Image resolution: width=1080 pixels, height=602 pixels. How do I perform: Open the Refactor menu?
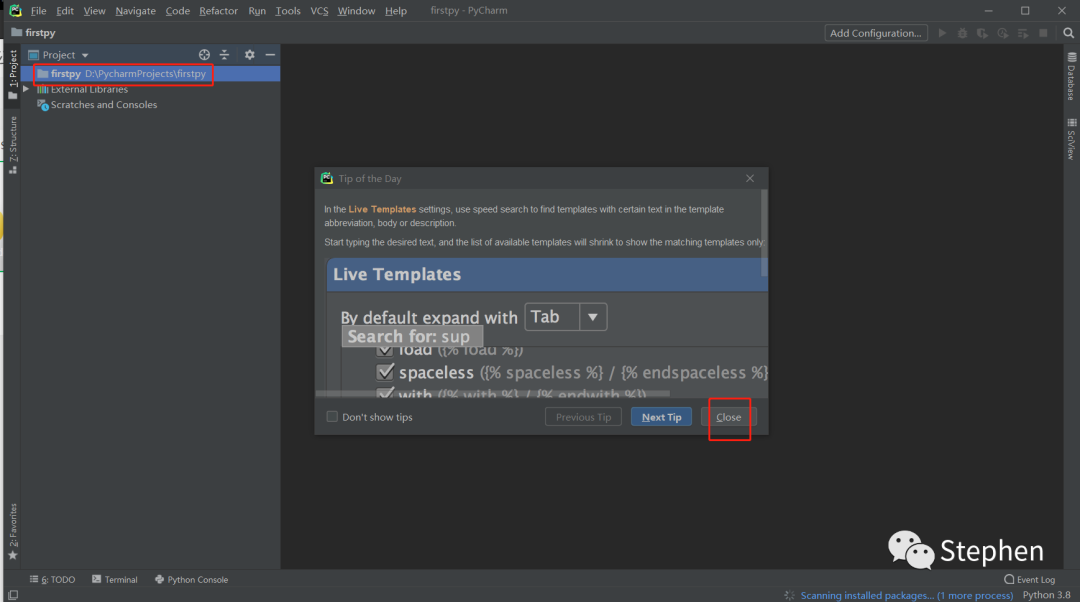(218, 10)
